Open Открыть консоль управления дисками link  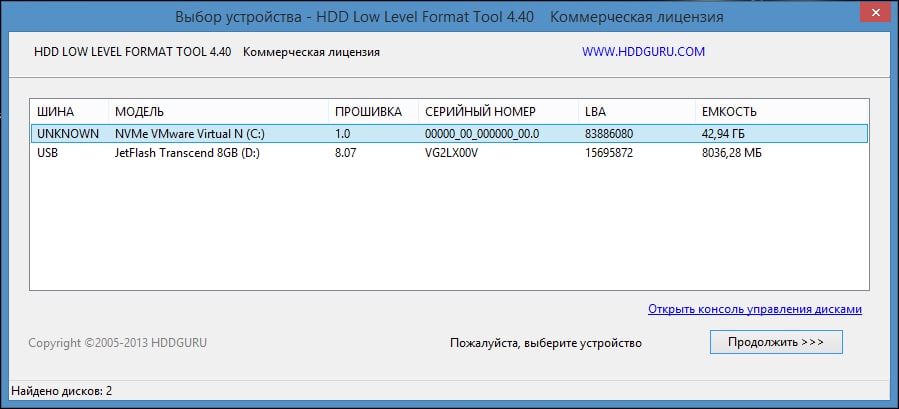point(755,309)
